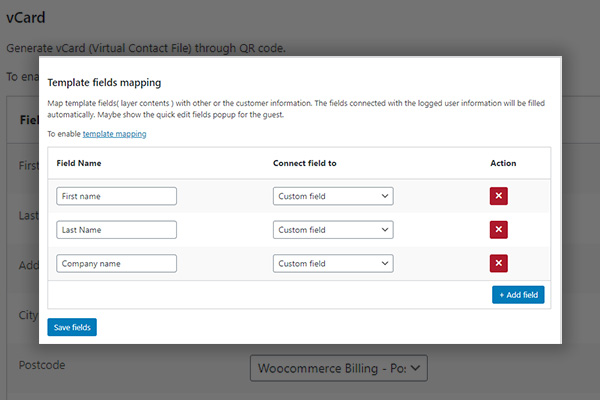Click the Last Name input field

coord(116,230)
